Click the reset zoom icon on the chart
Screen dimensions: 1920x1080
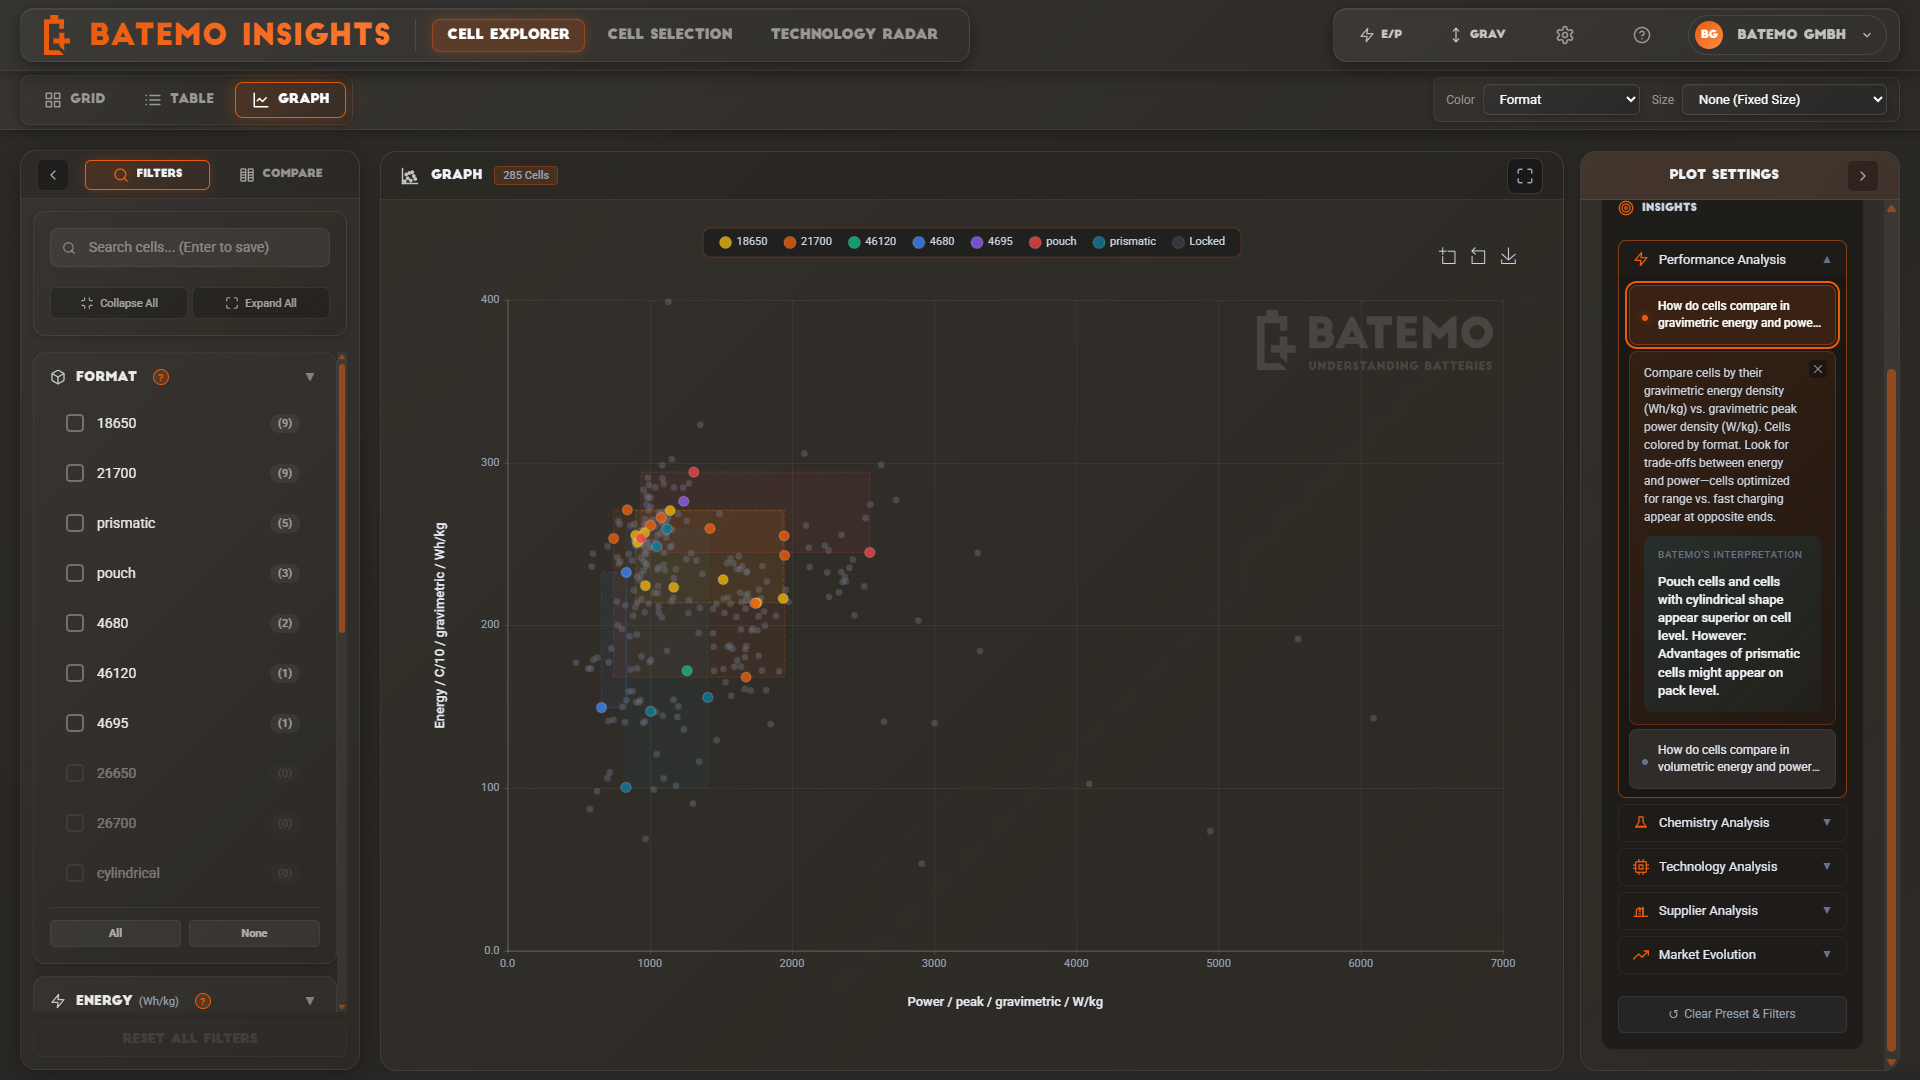[x=1478, y=256]
